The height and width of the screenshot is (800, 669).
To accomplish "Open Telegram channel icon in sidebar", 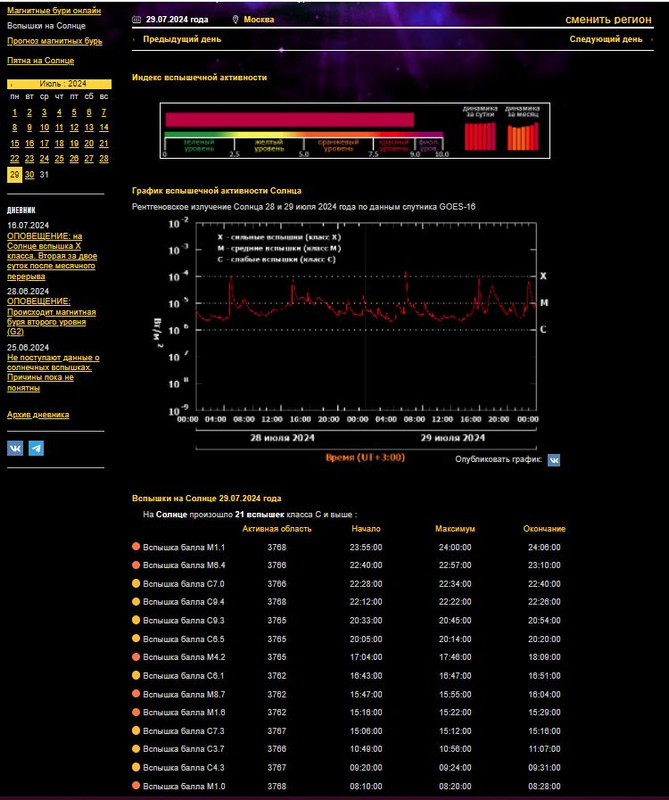I will (x=36, y=448).
